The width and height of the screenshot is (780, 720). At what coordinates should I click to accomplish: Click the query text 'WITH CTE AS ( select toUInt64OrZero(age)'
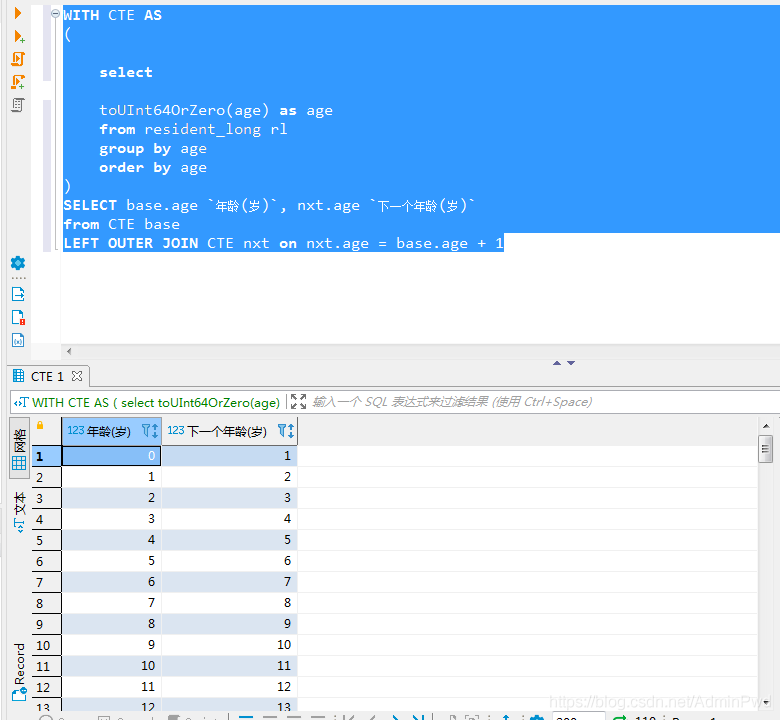[x=156, y=403]
